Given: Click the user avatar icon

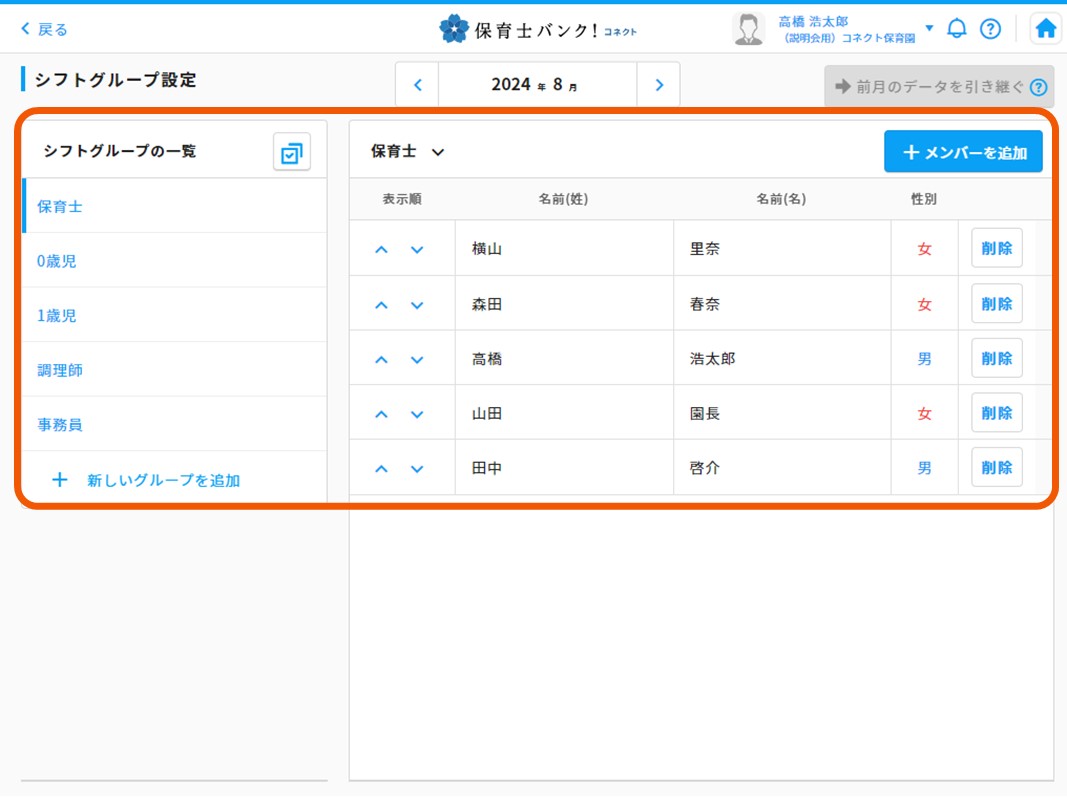Looking at the screenshot, I should pos(747,29).
